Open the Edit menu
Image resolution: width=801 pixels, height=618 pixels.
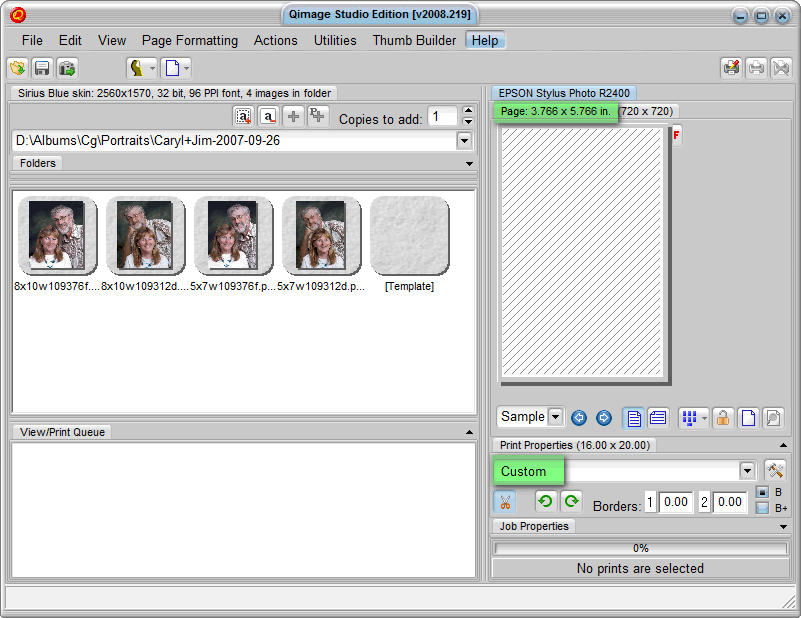(70, 40)
